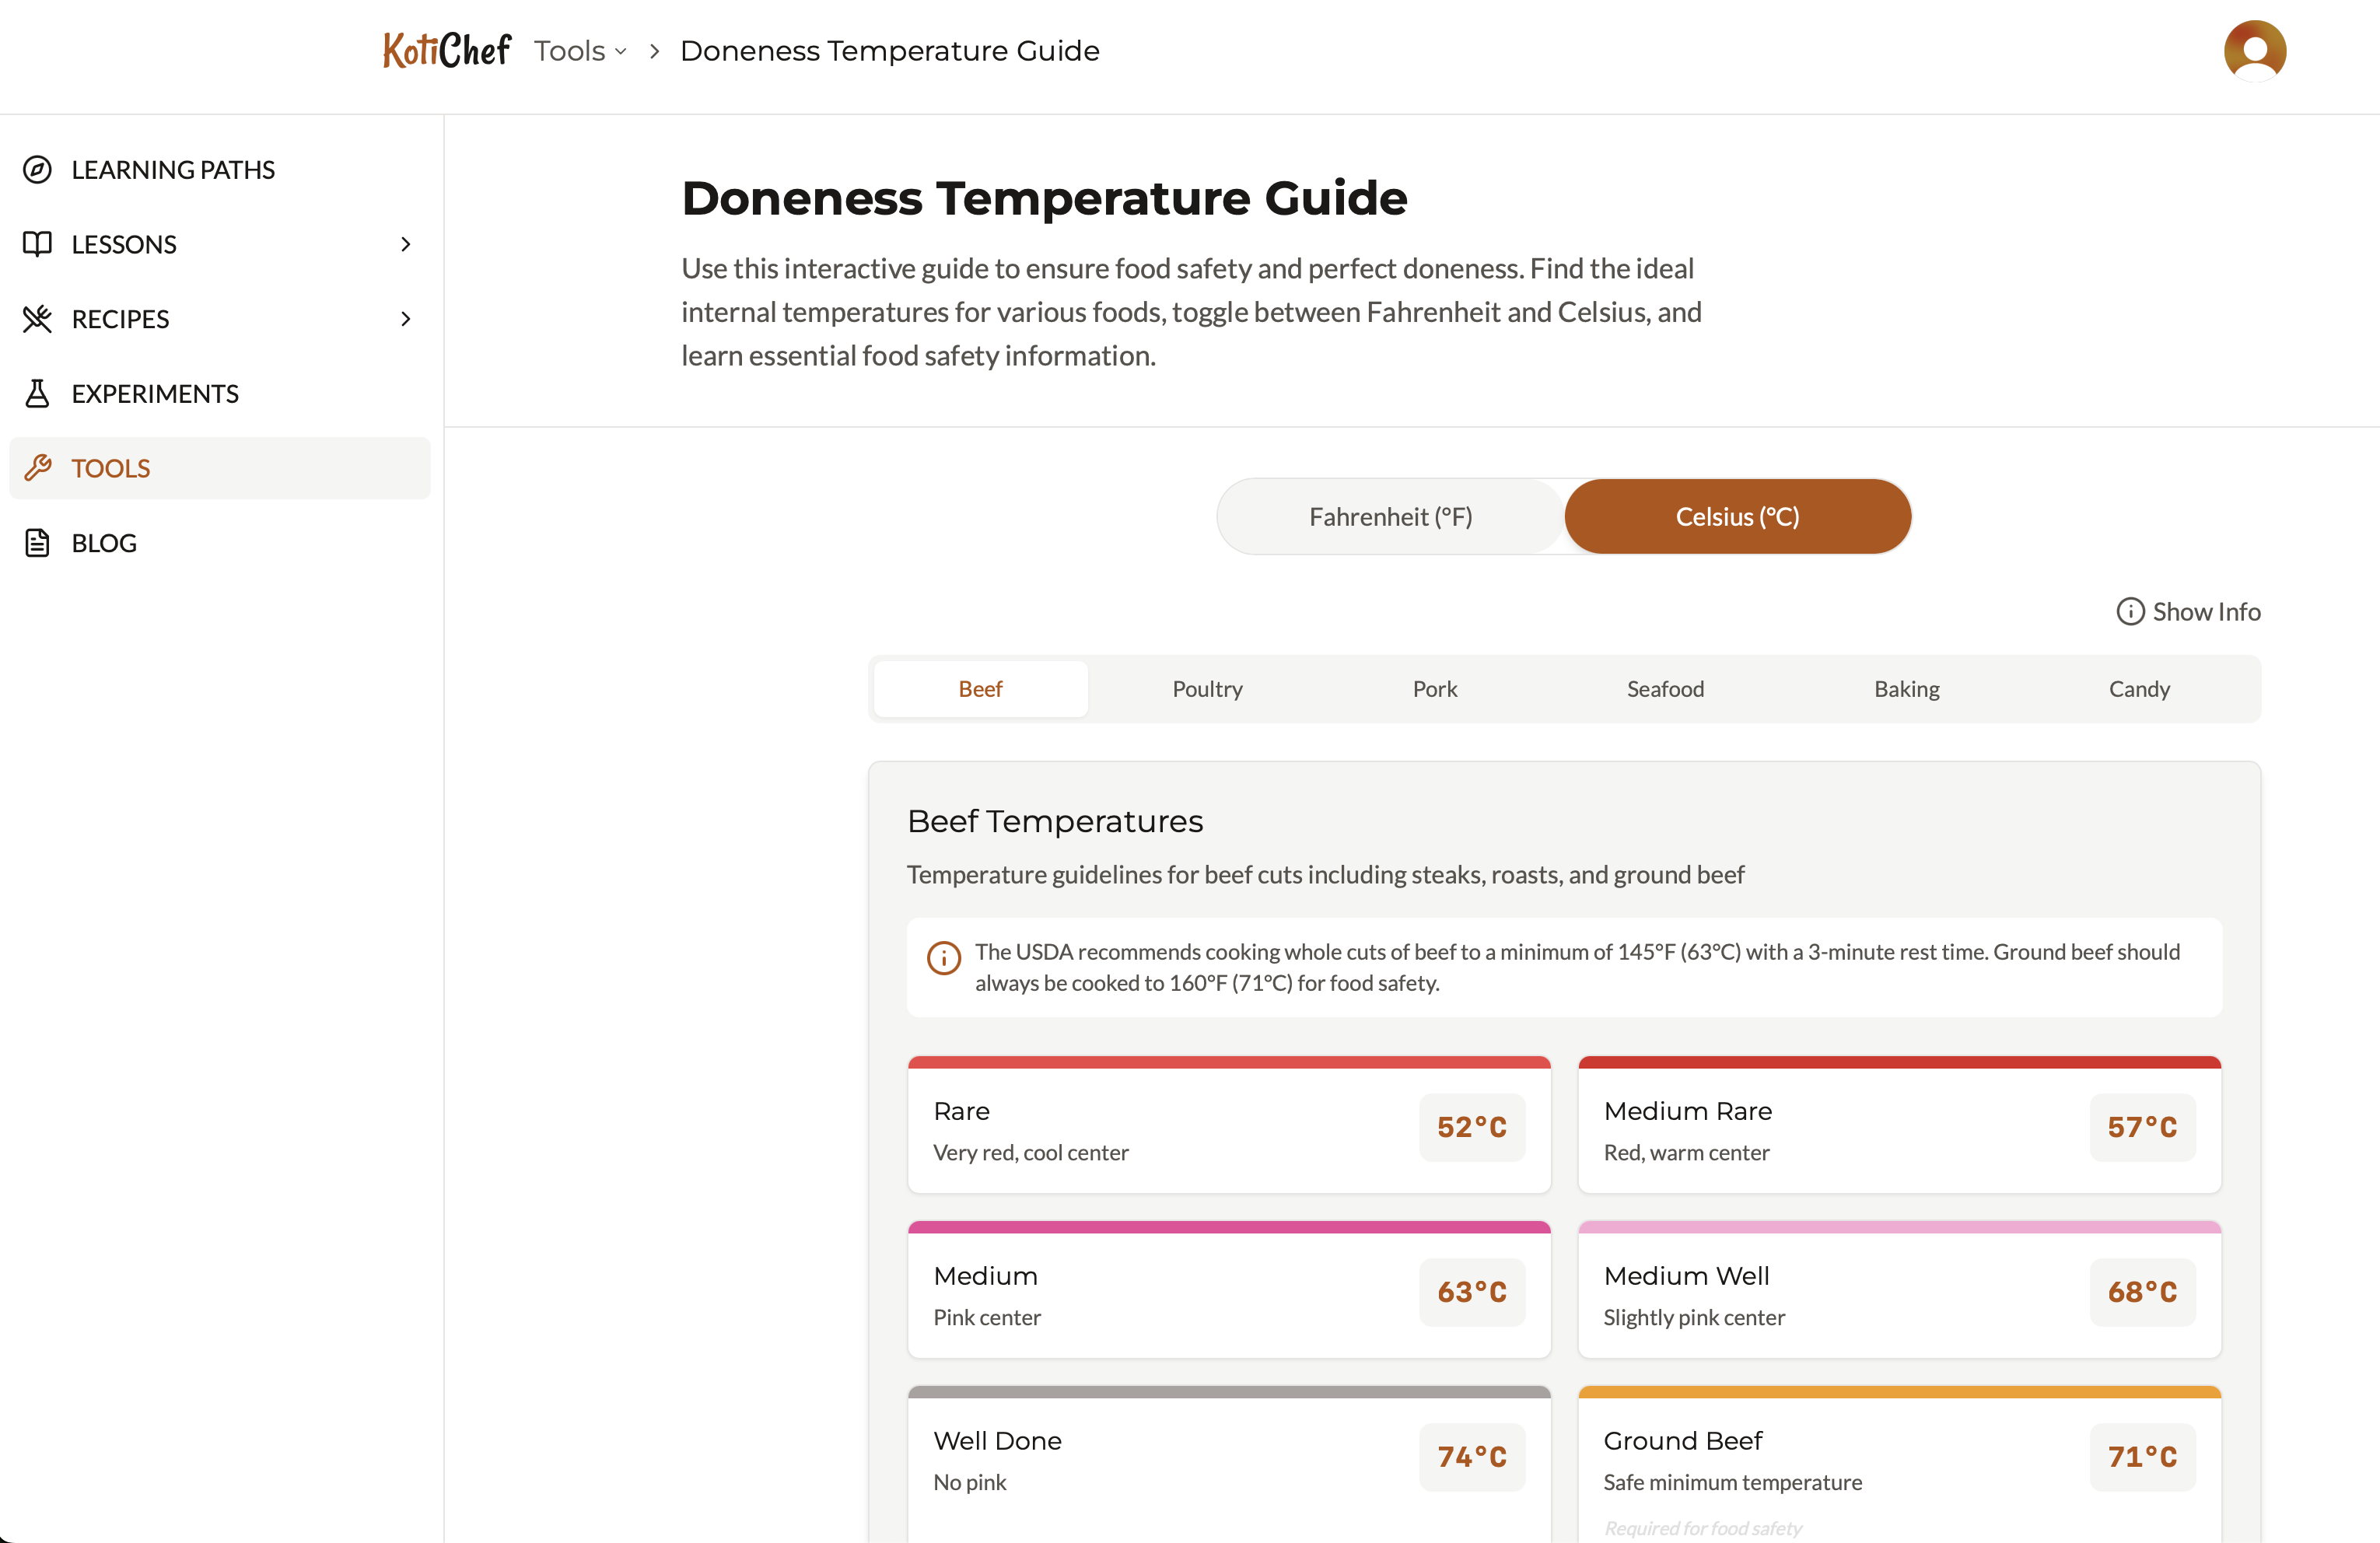Open the user profile avatar
The width and height of the screenshot is (2380, 1543).
[x=2254, y=50]
